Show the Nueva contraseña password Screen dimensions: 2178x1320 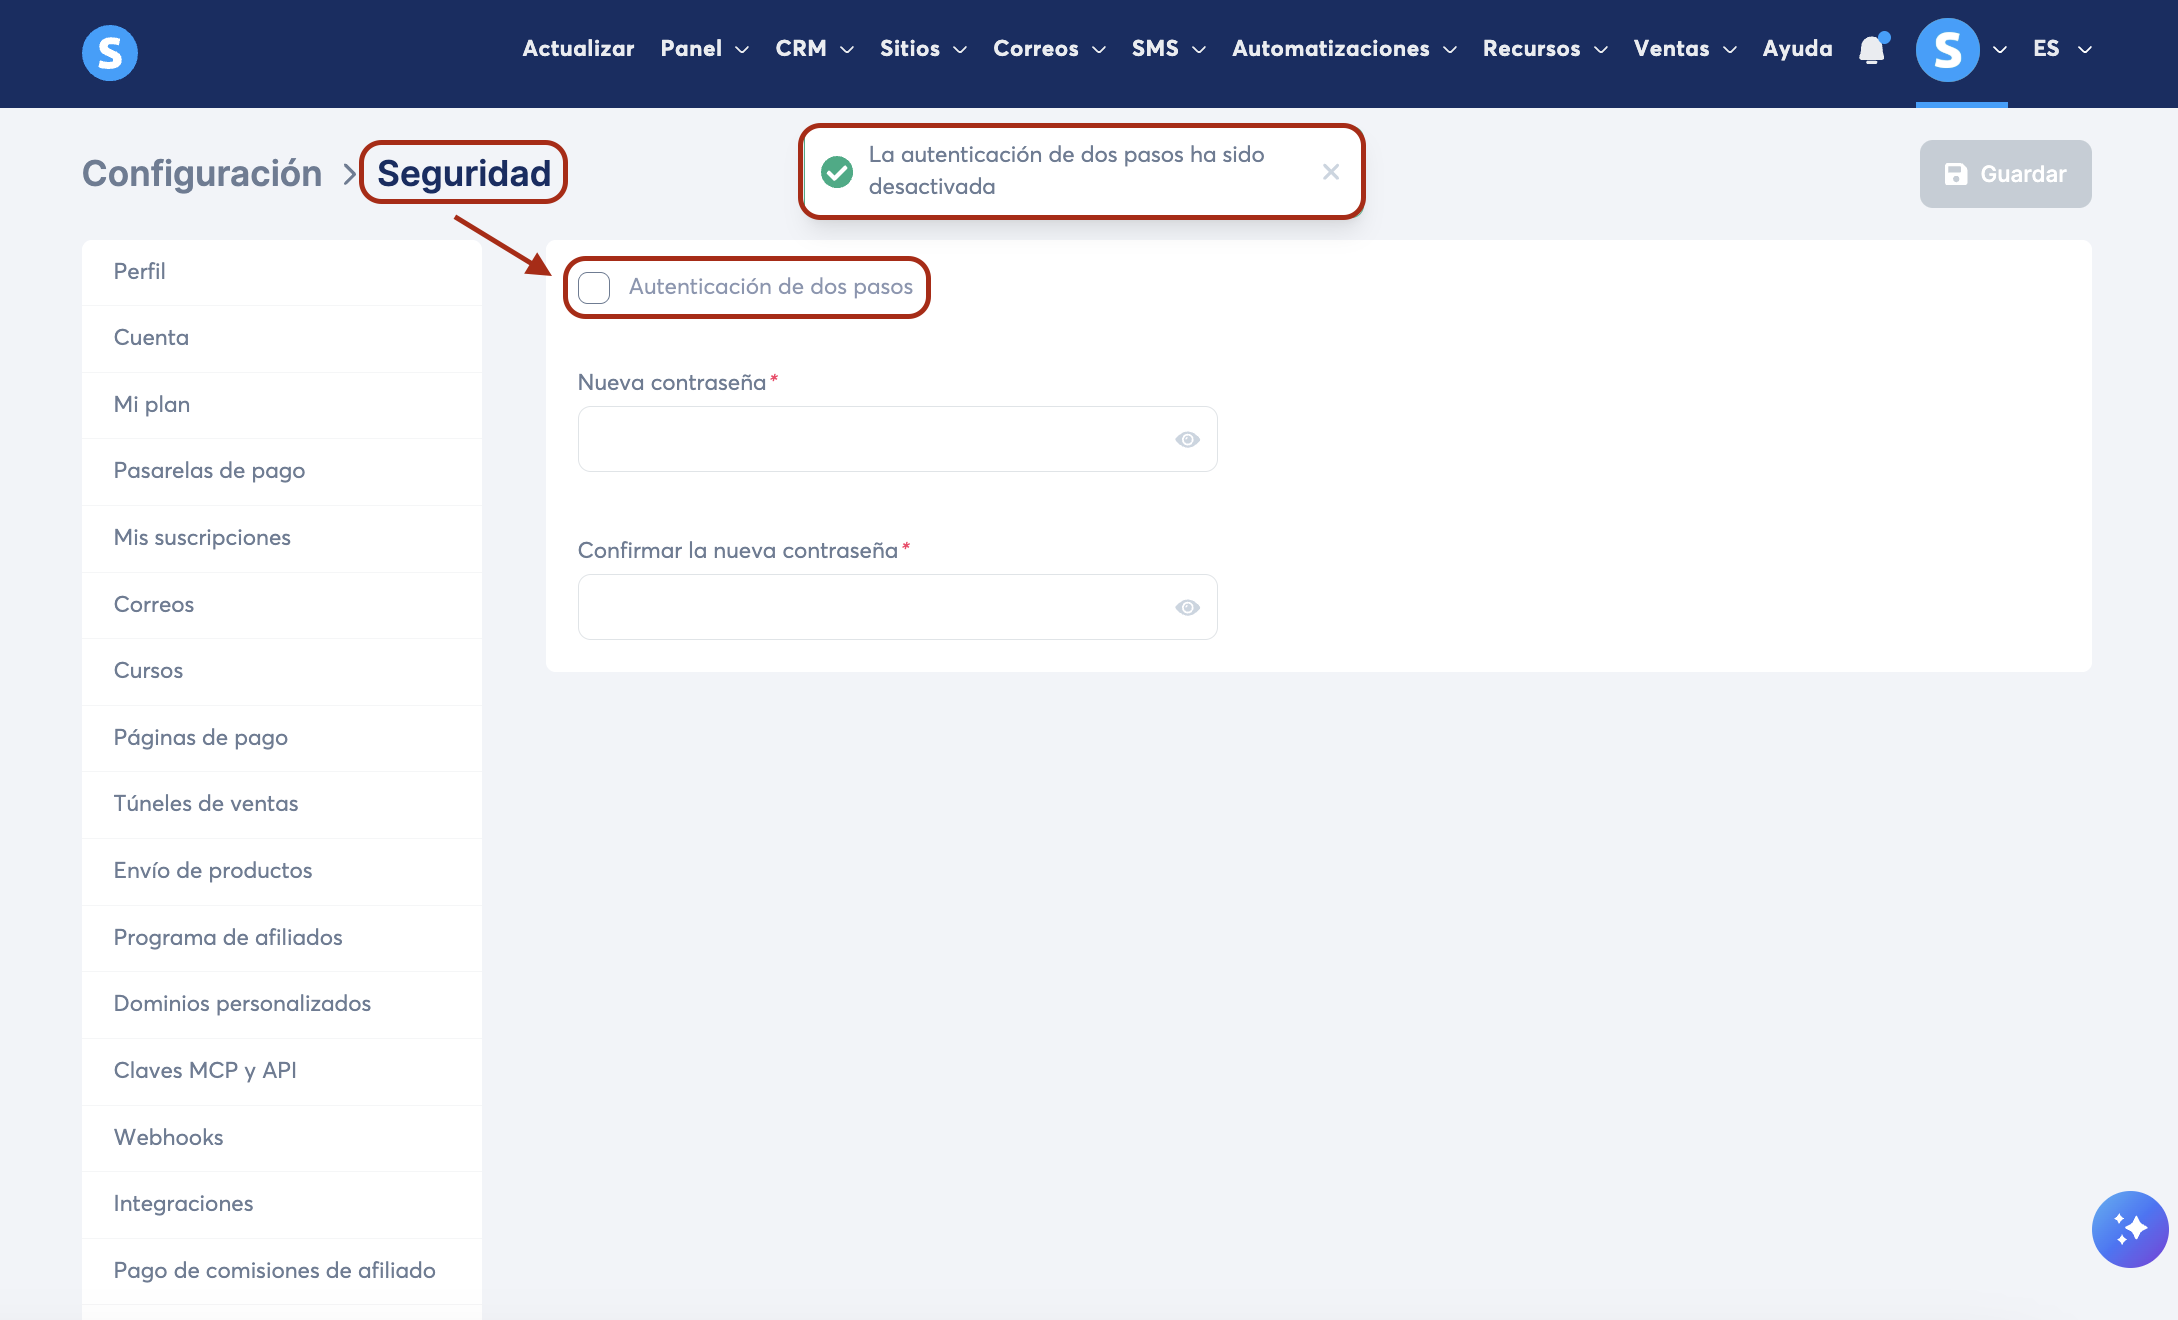[1187, 440]
